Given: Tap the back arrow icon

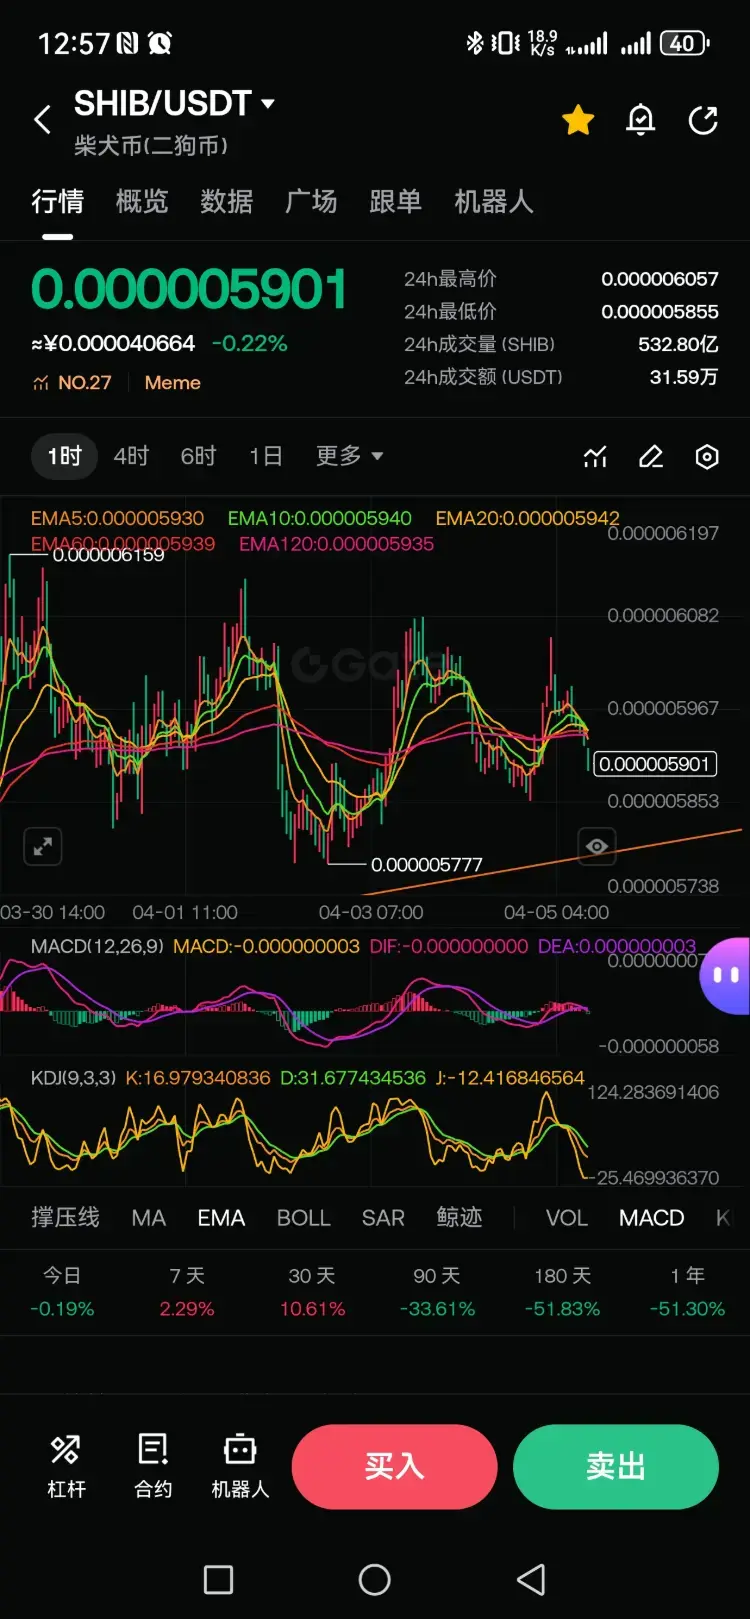Looking at the screenshot, I should (x=42, y=120).
